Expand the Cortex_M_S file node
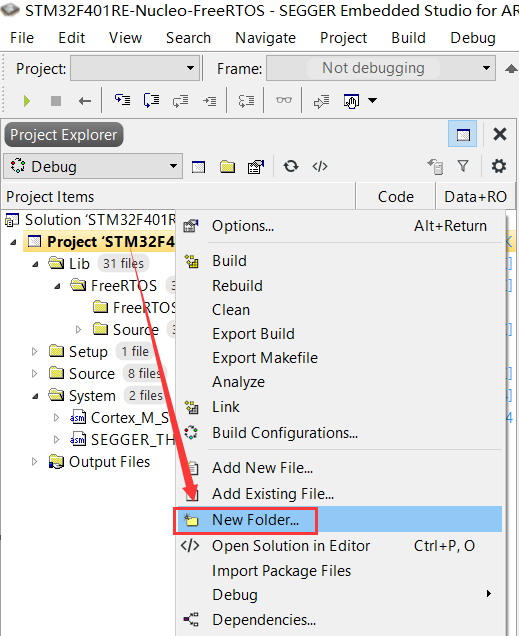 [x=57, y=417]
